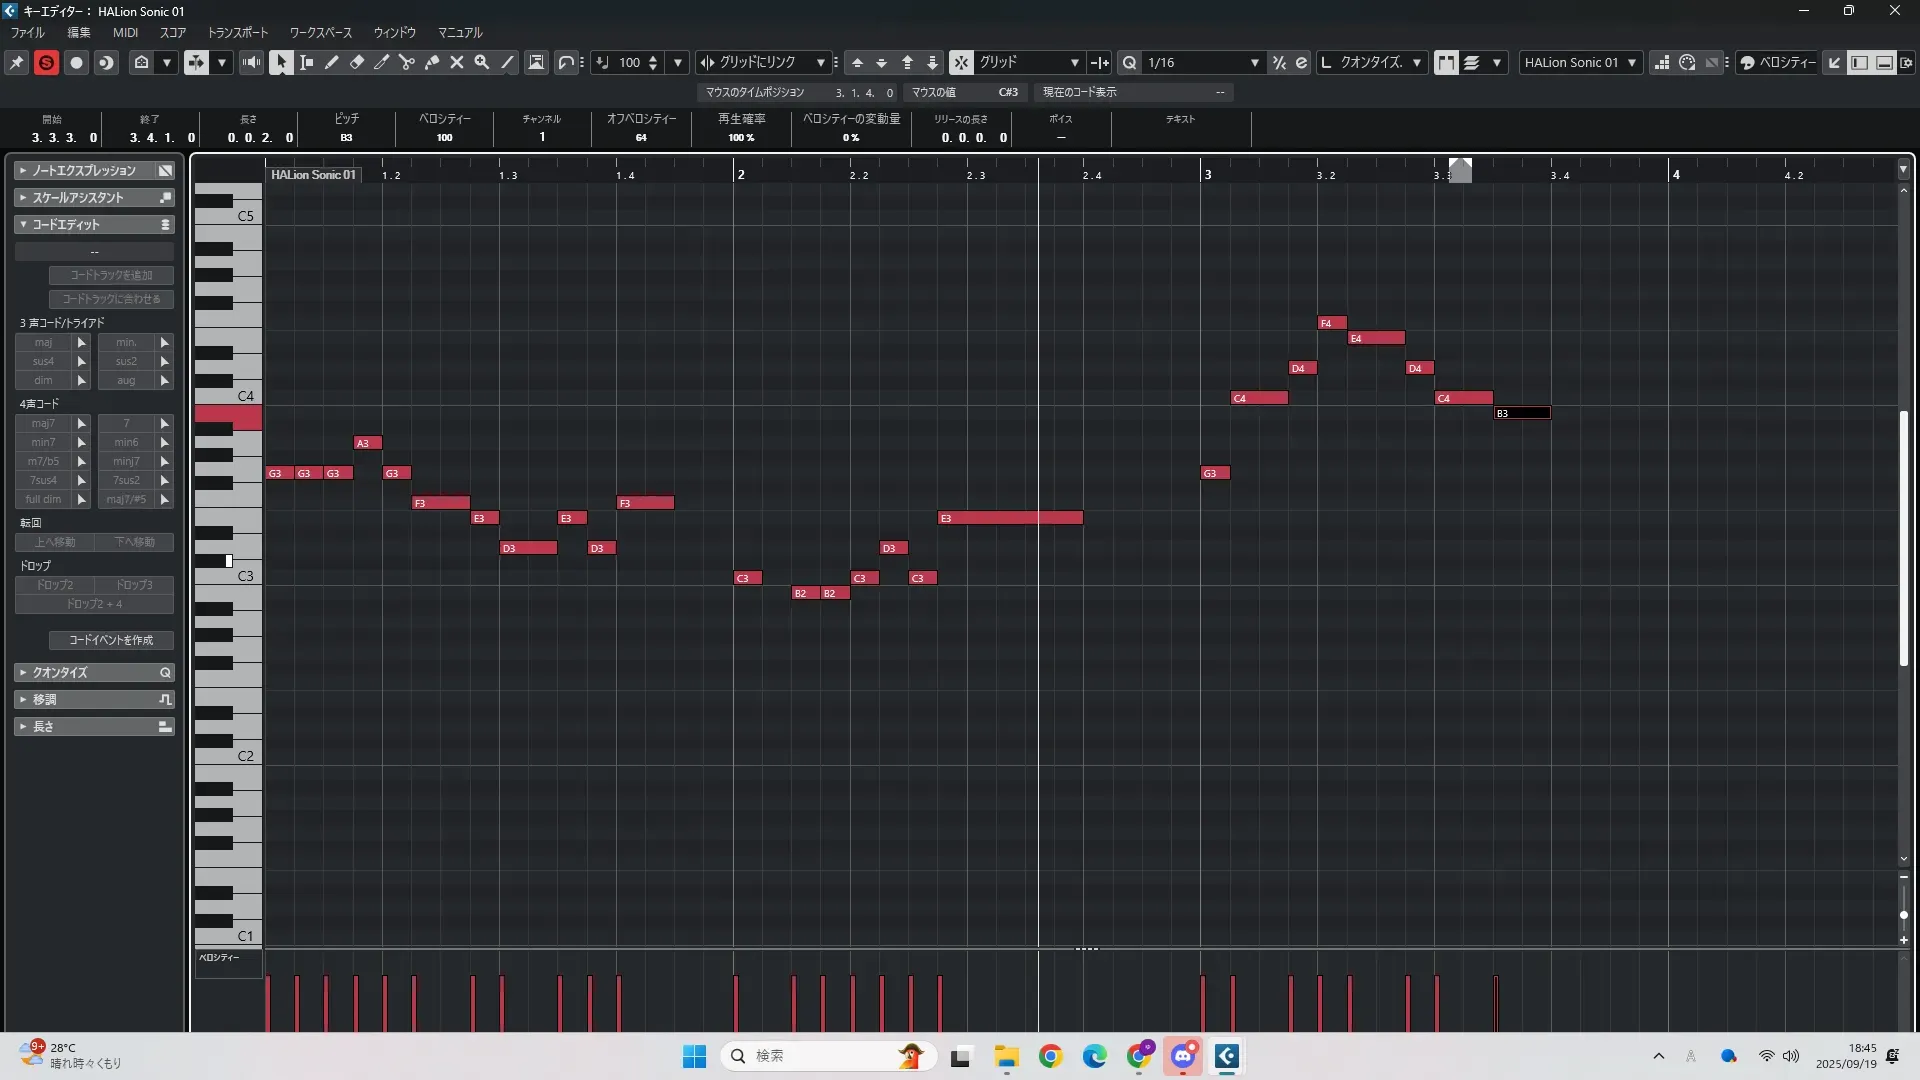The height and width of the screenshot is (1080, 1920).
Task: Open the MIDI menu
Action: [x=125, y=32]
